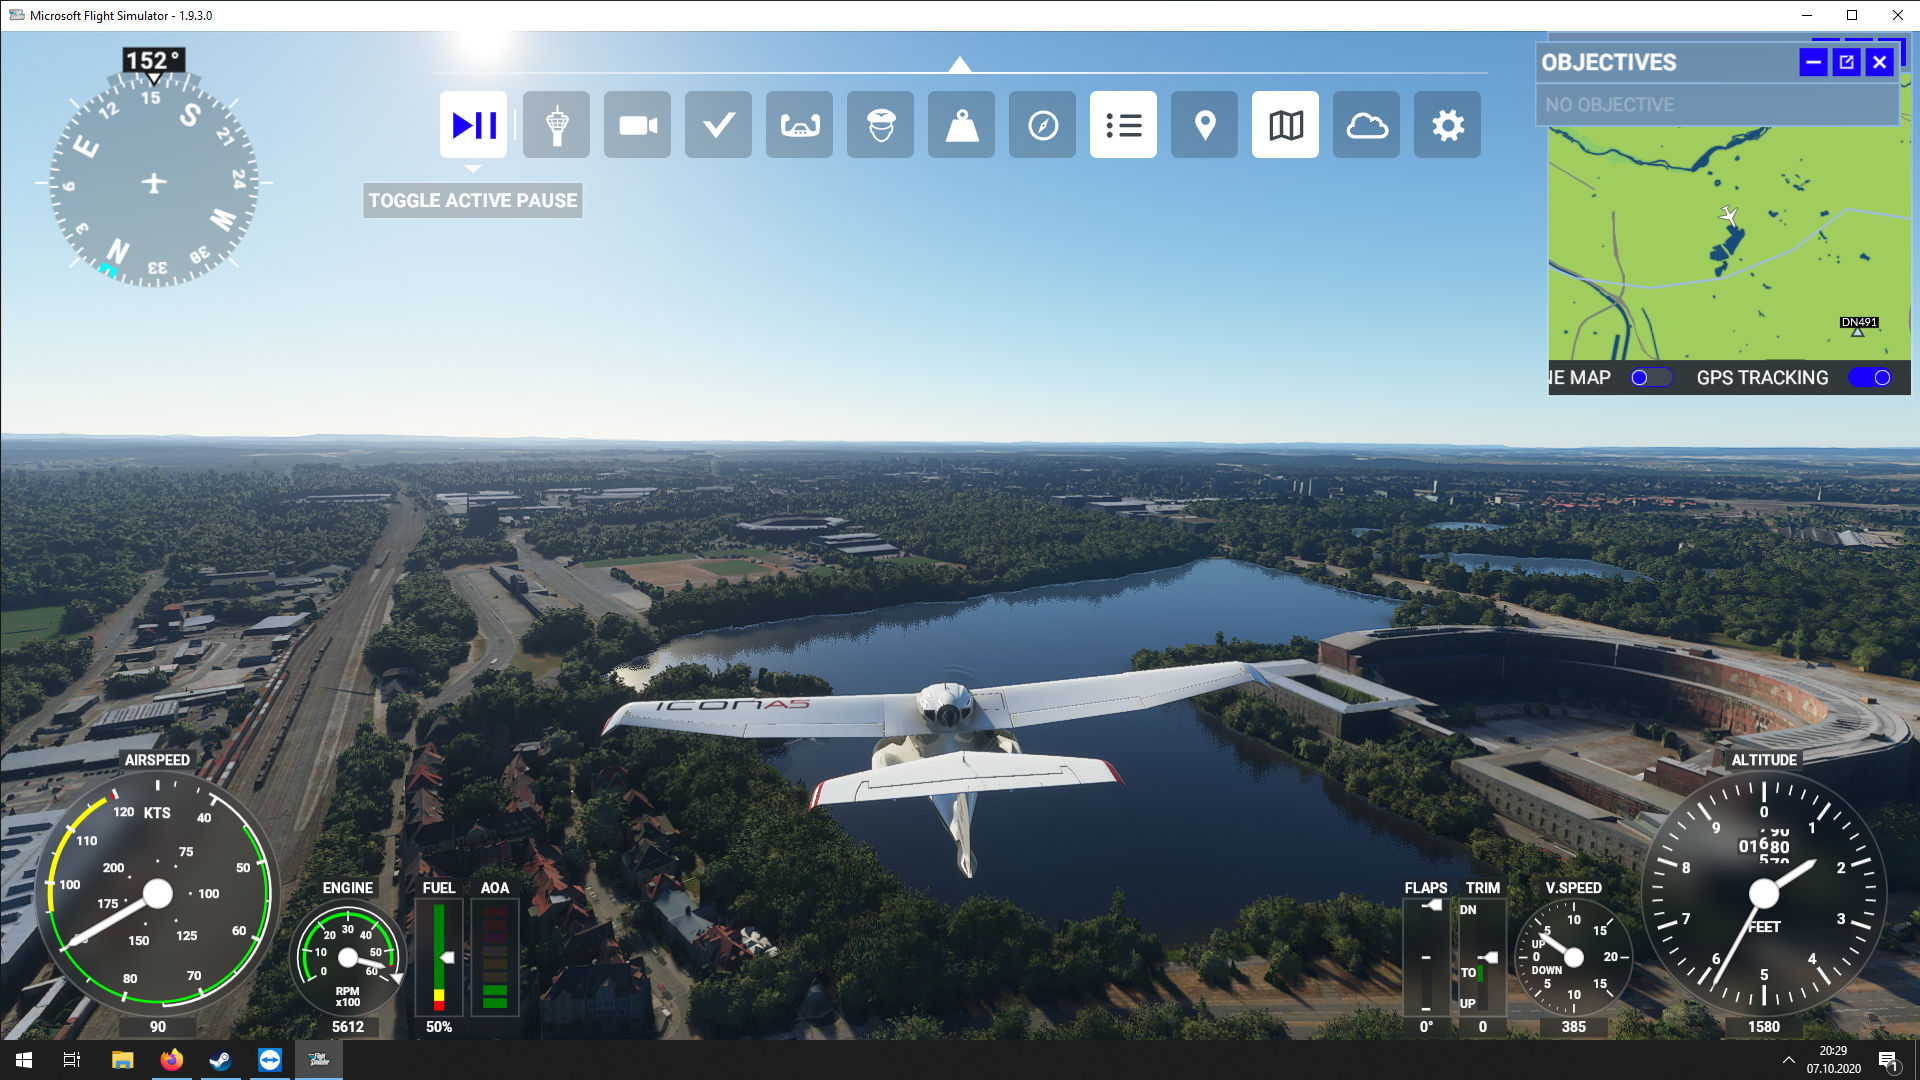The height and width of the screenshot is (1080, 1920).
Task: Open the checklist panel (checkmark icon)
Action: click(718, 125)
